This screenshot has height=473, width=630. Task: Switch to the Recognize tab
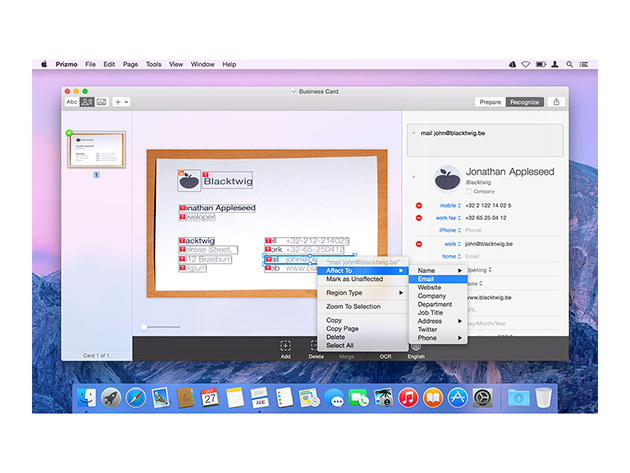(x=524, y=102)
